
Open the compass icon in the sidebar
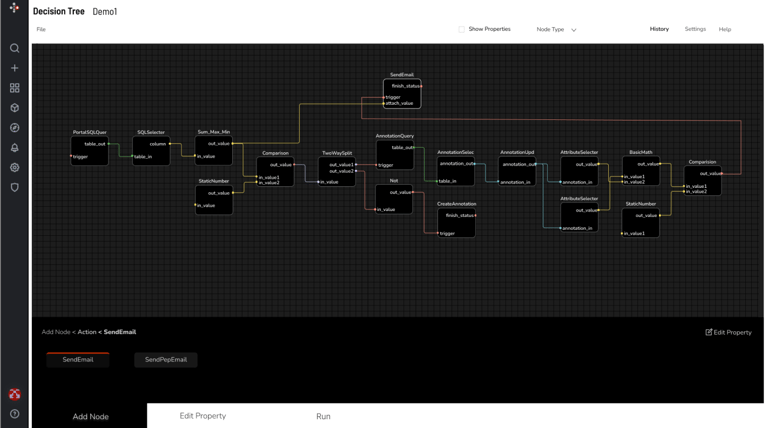(x=15, y=128)
